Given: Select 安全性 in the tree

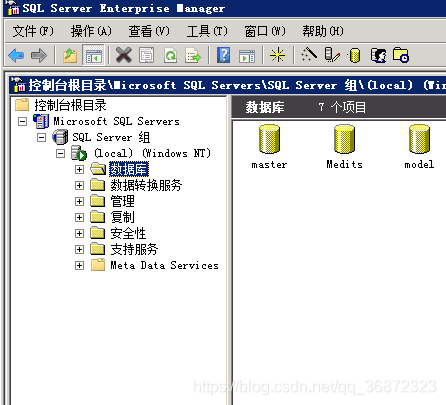Looking at the screenshot, I should click(128, 233).
